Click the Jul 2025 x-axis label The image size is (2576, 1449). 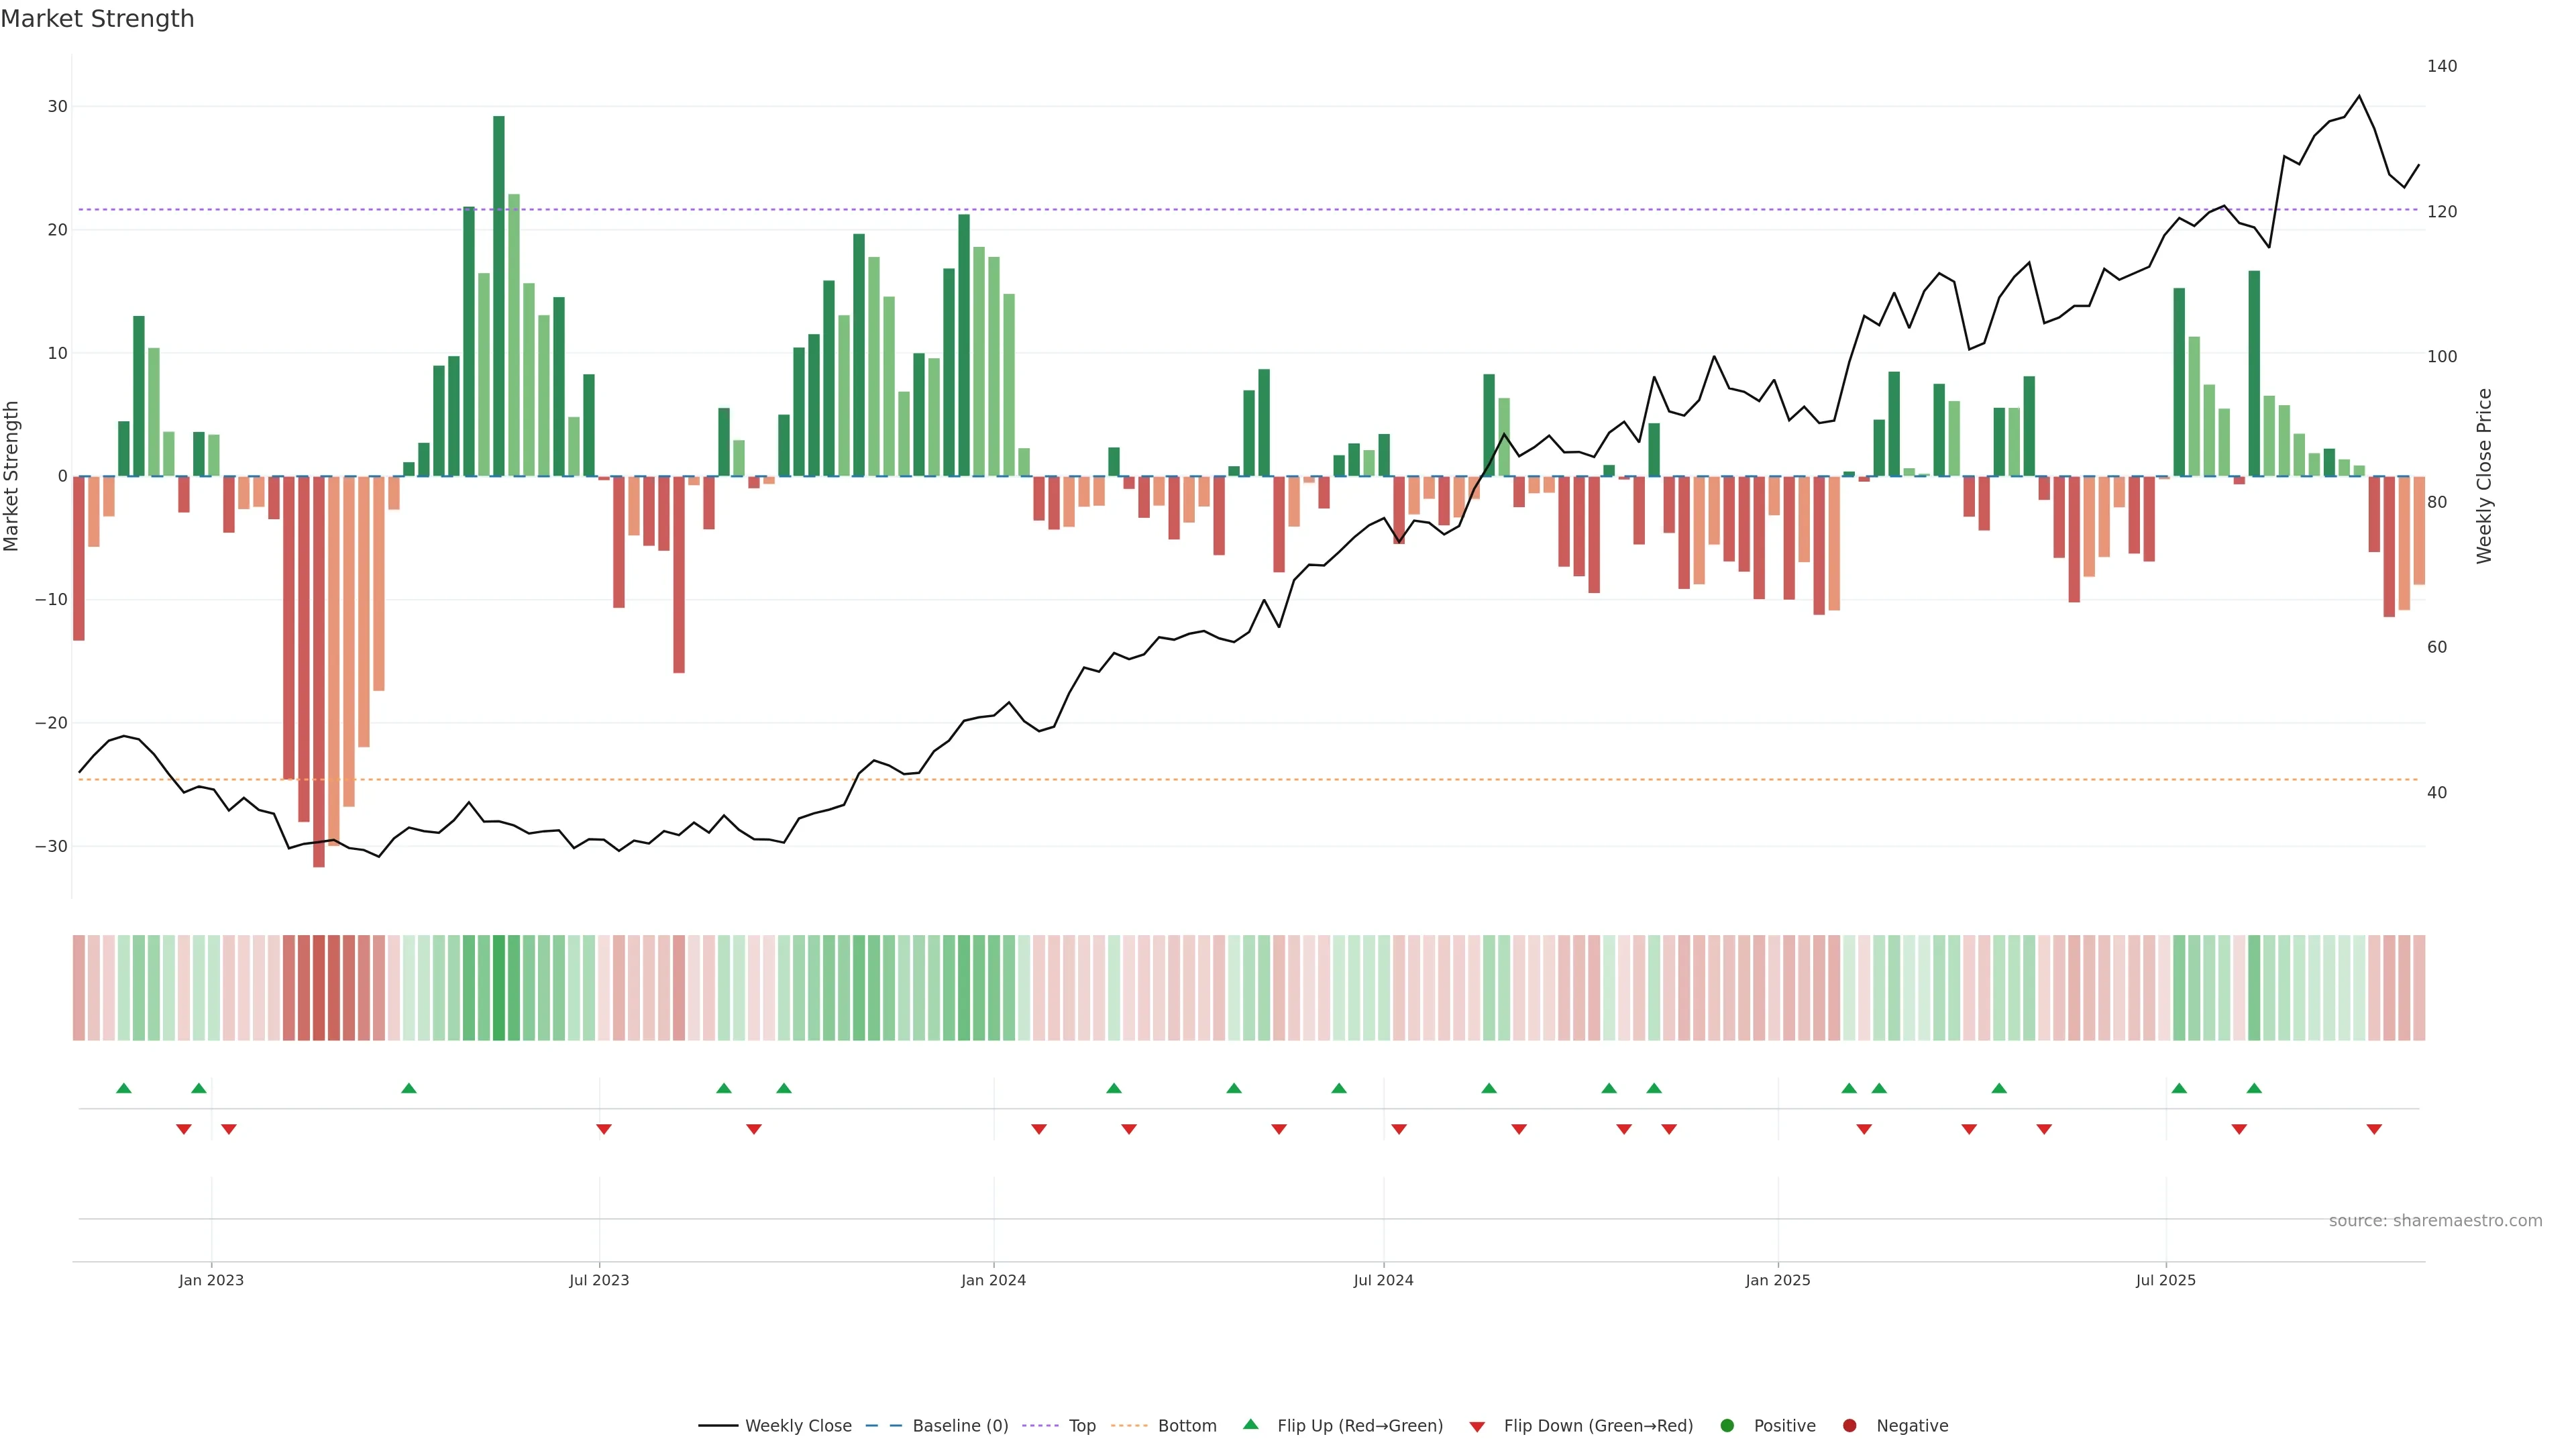2165,1280
